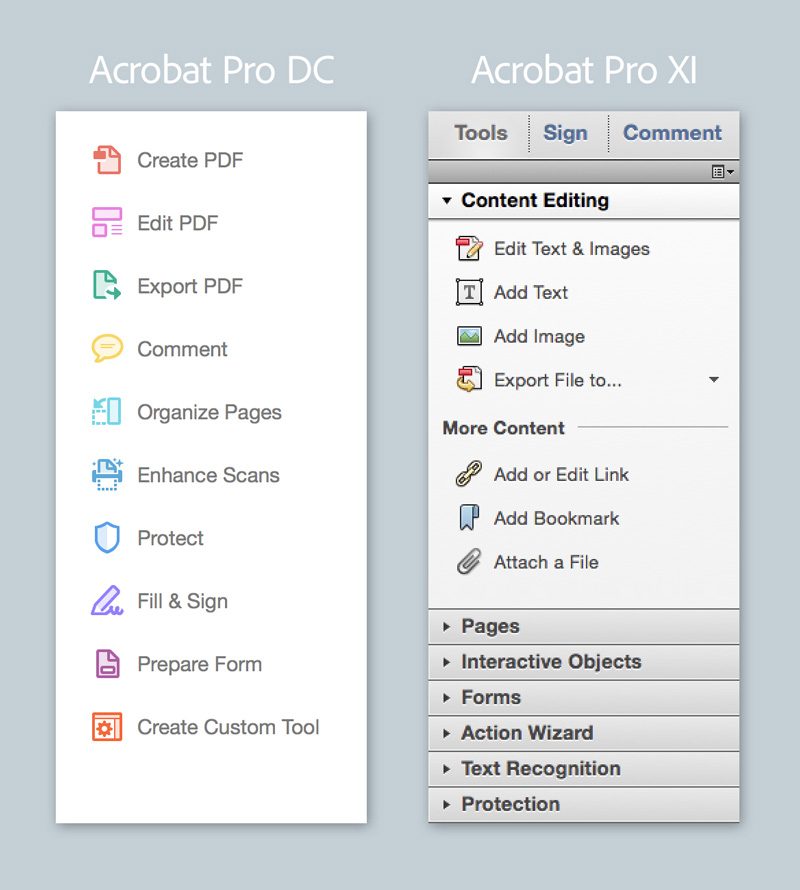Click the Add Image icon
Image resolution: width=800 pixels, height=890 pixels.
click(468, 337)
